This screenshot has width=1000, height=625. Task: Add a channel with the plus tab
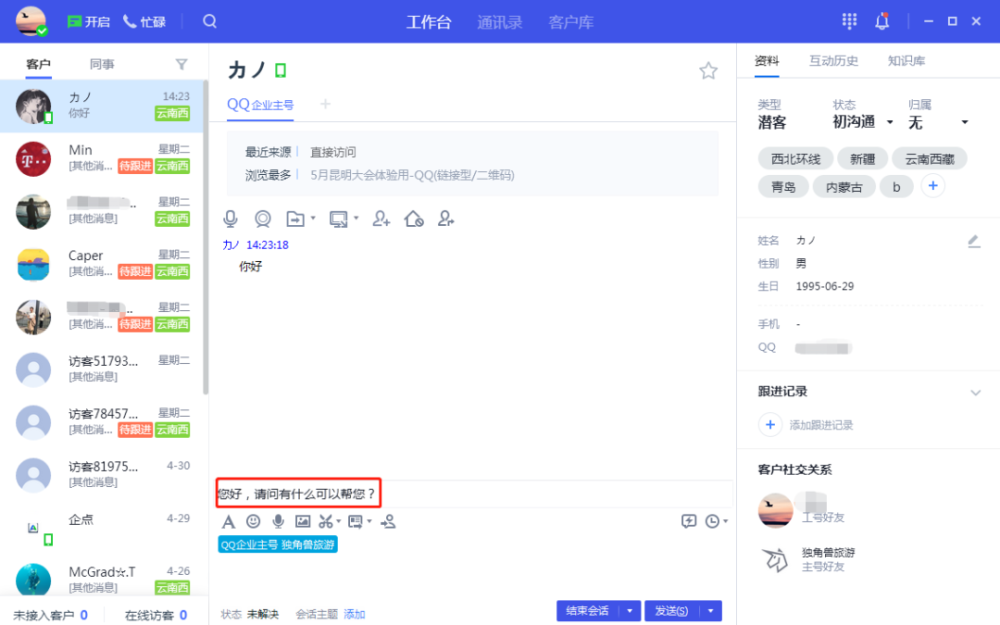coord(325,103)
